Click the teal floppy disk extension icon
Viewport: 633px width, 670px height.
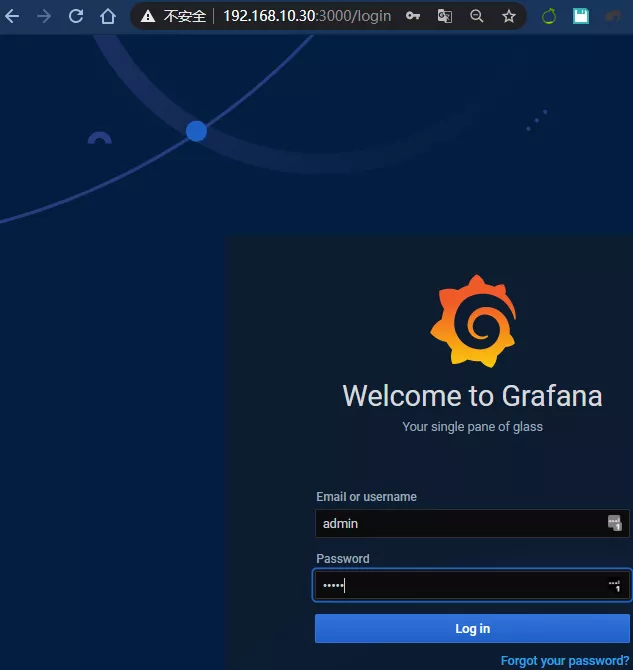coord(580,17)
